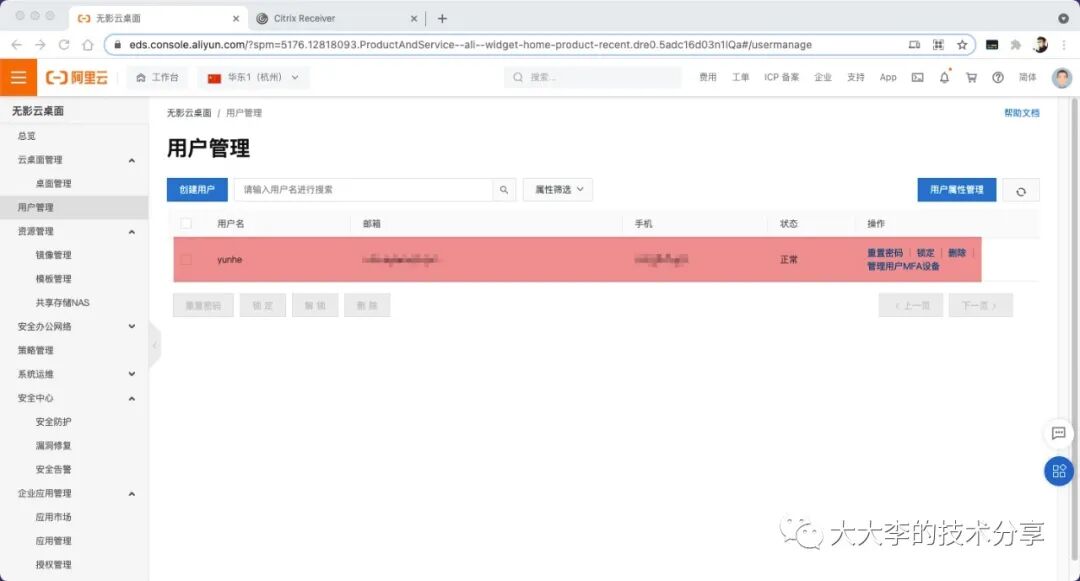Switch language with 简体 in header
Screen dimensions: 1080x581
coord(1027,77)
